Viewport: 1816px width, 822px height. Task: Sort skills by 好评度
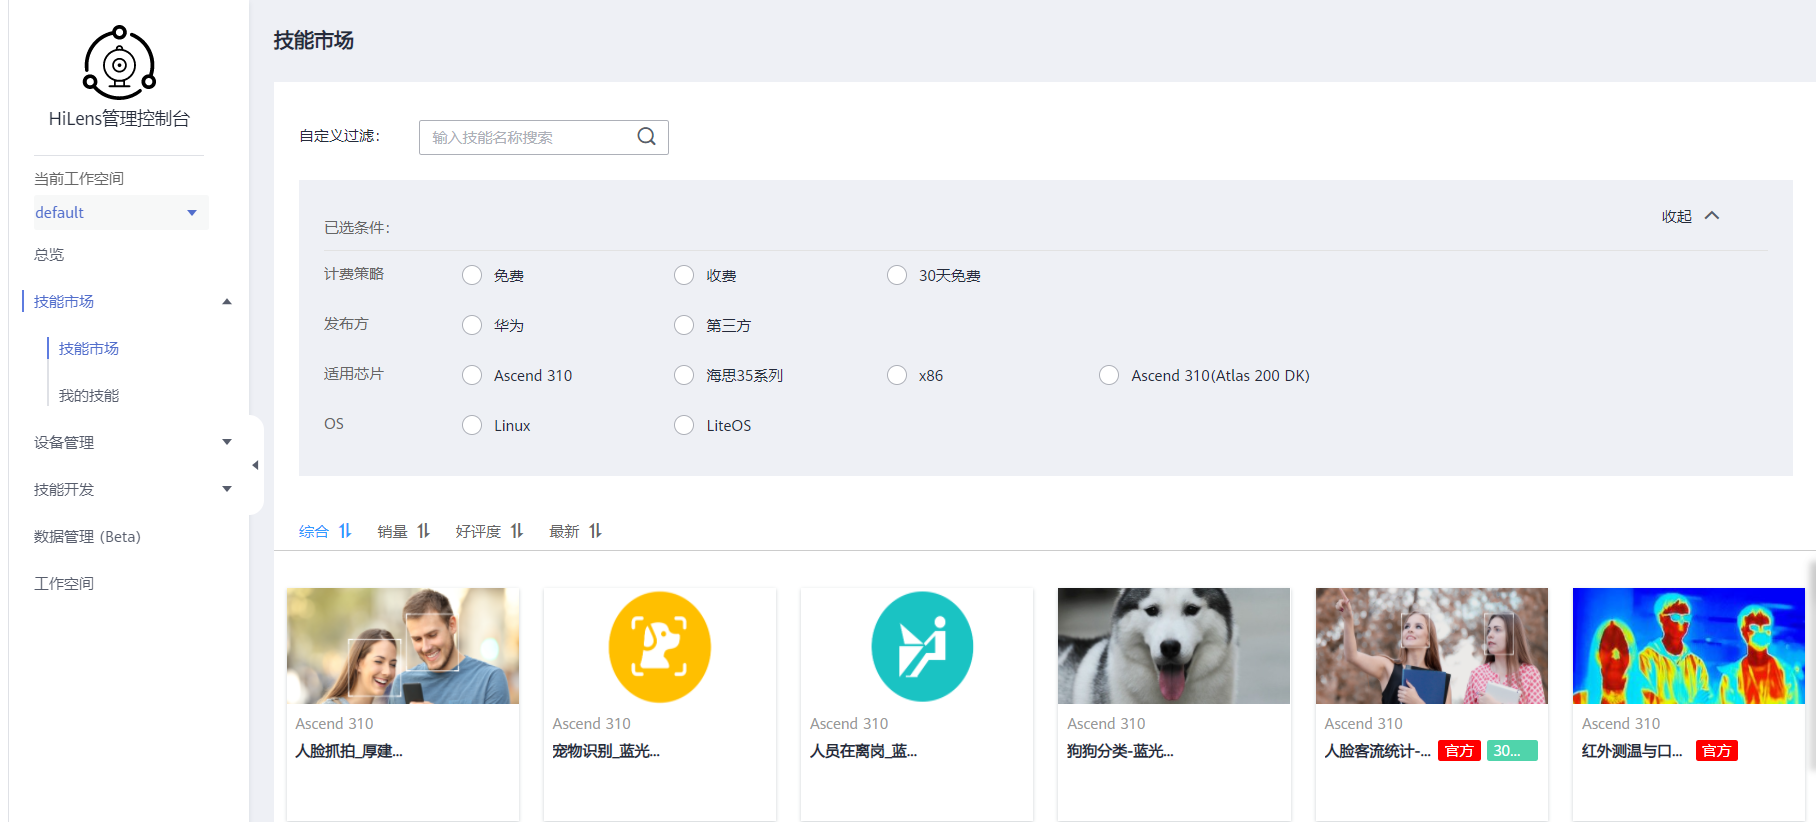tap(478, 531)
